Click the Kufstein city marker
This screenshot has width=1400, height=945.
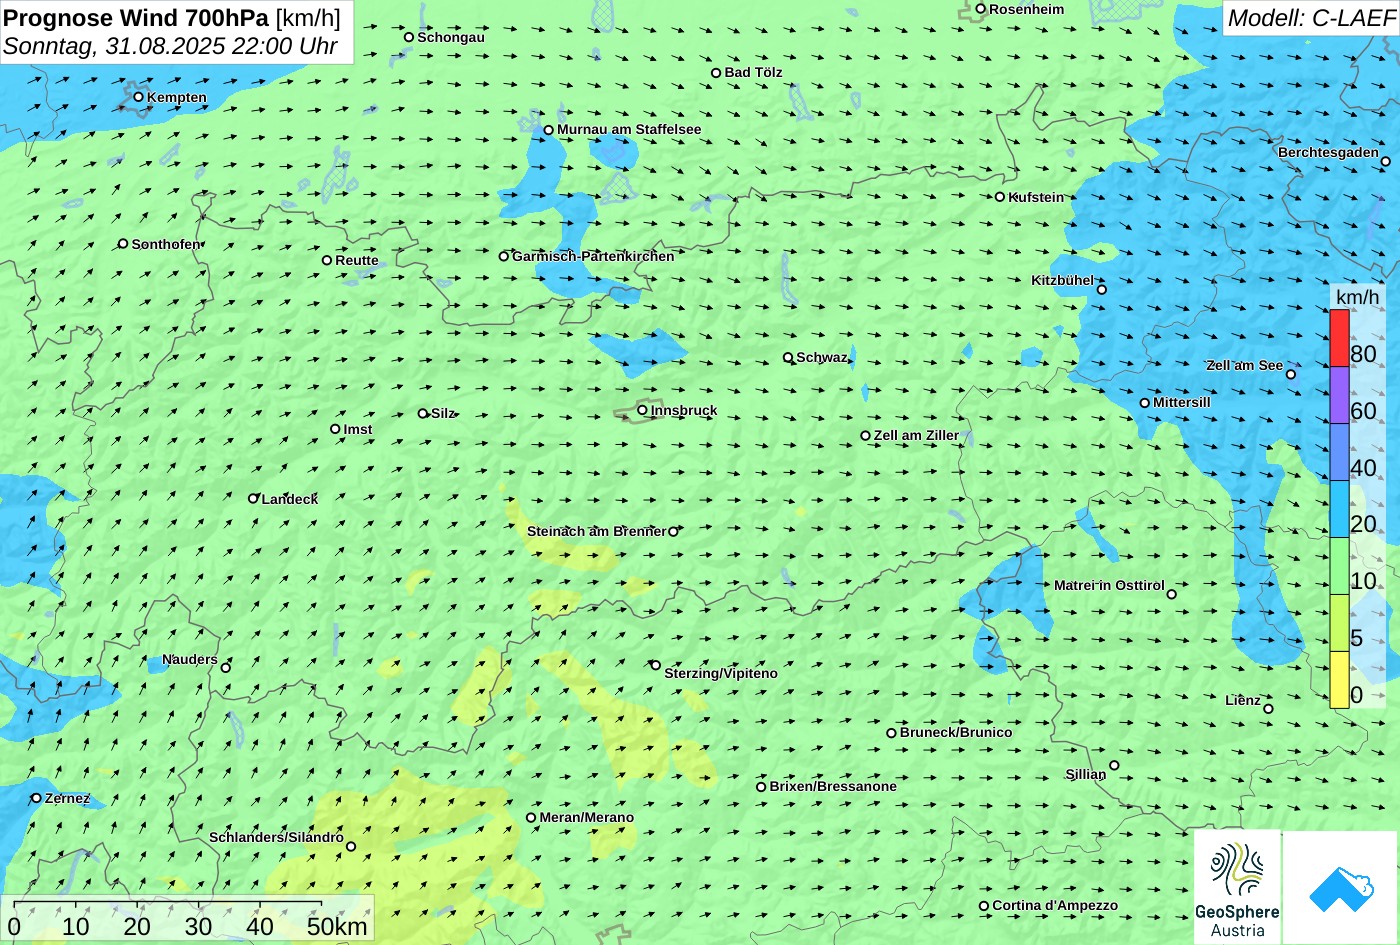point(1000,197)
